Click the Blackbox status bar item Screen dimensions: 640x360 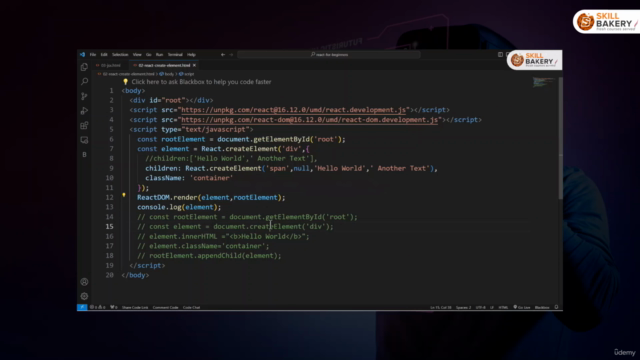[x=542, y=307]
